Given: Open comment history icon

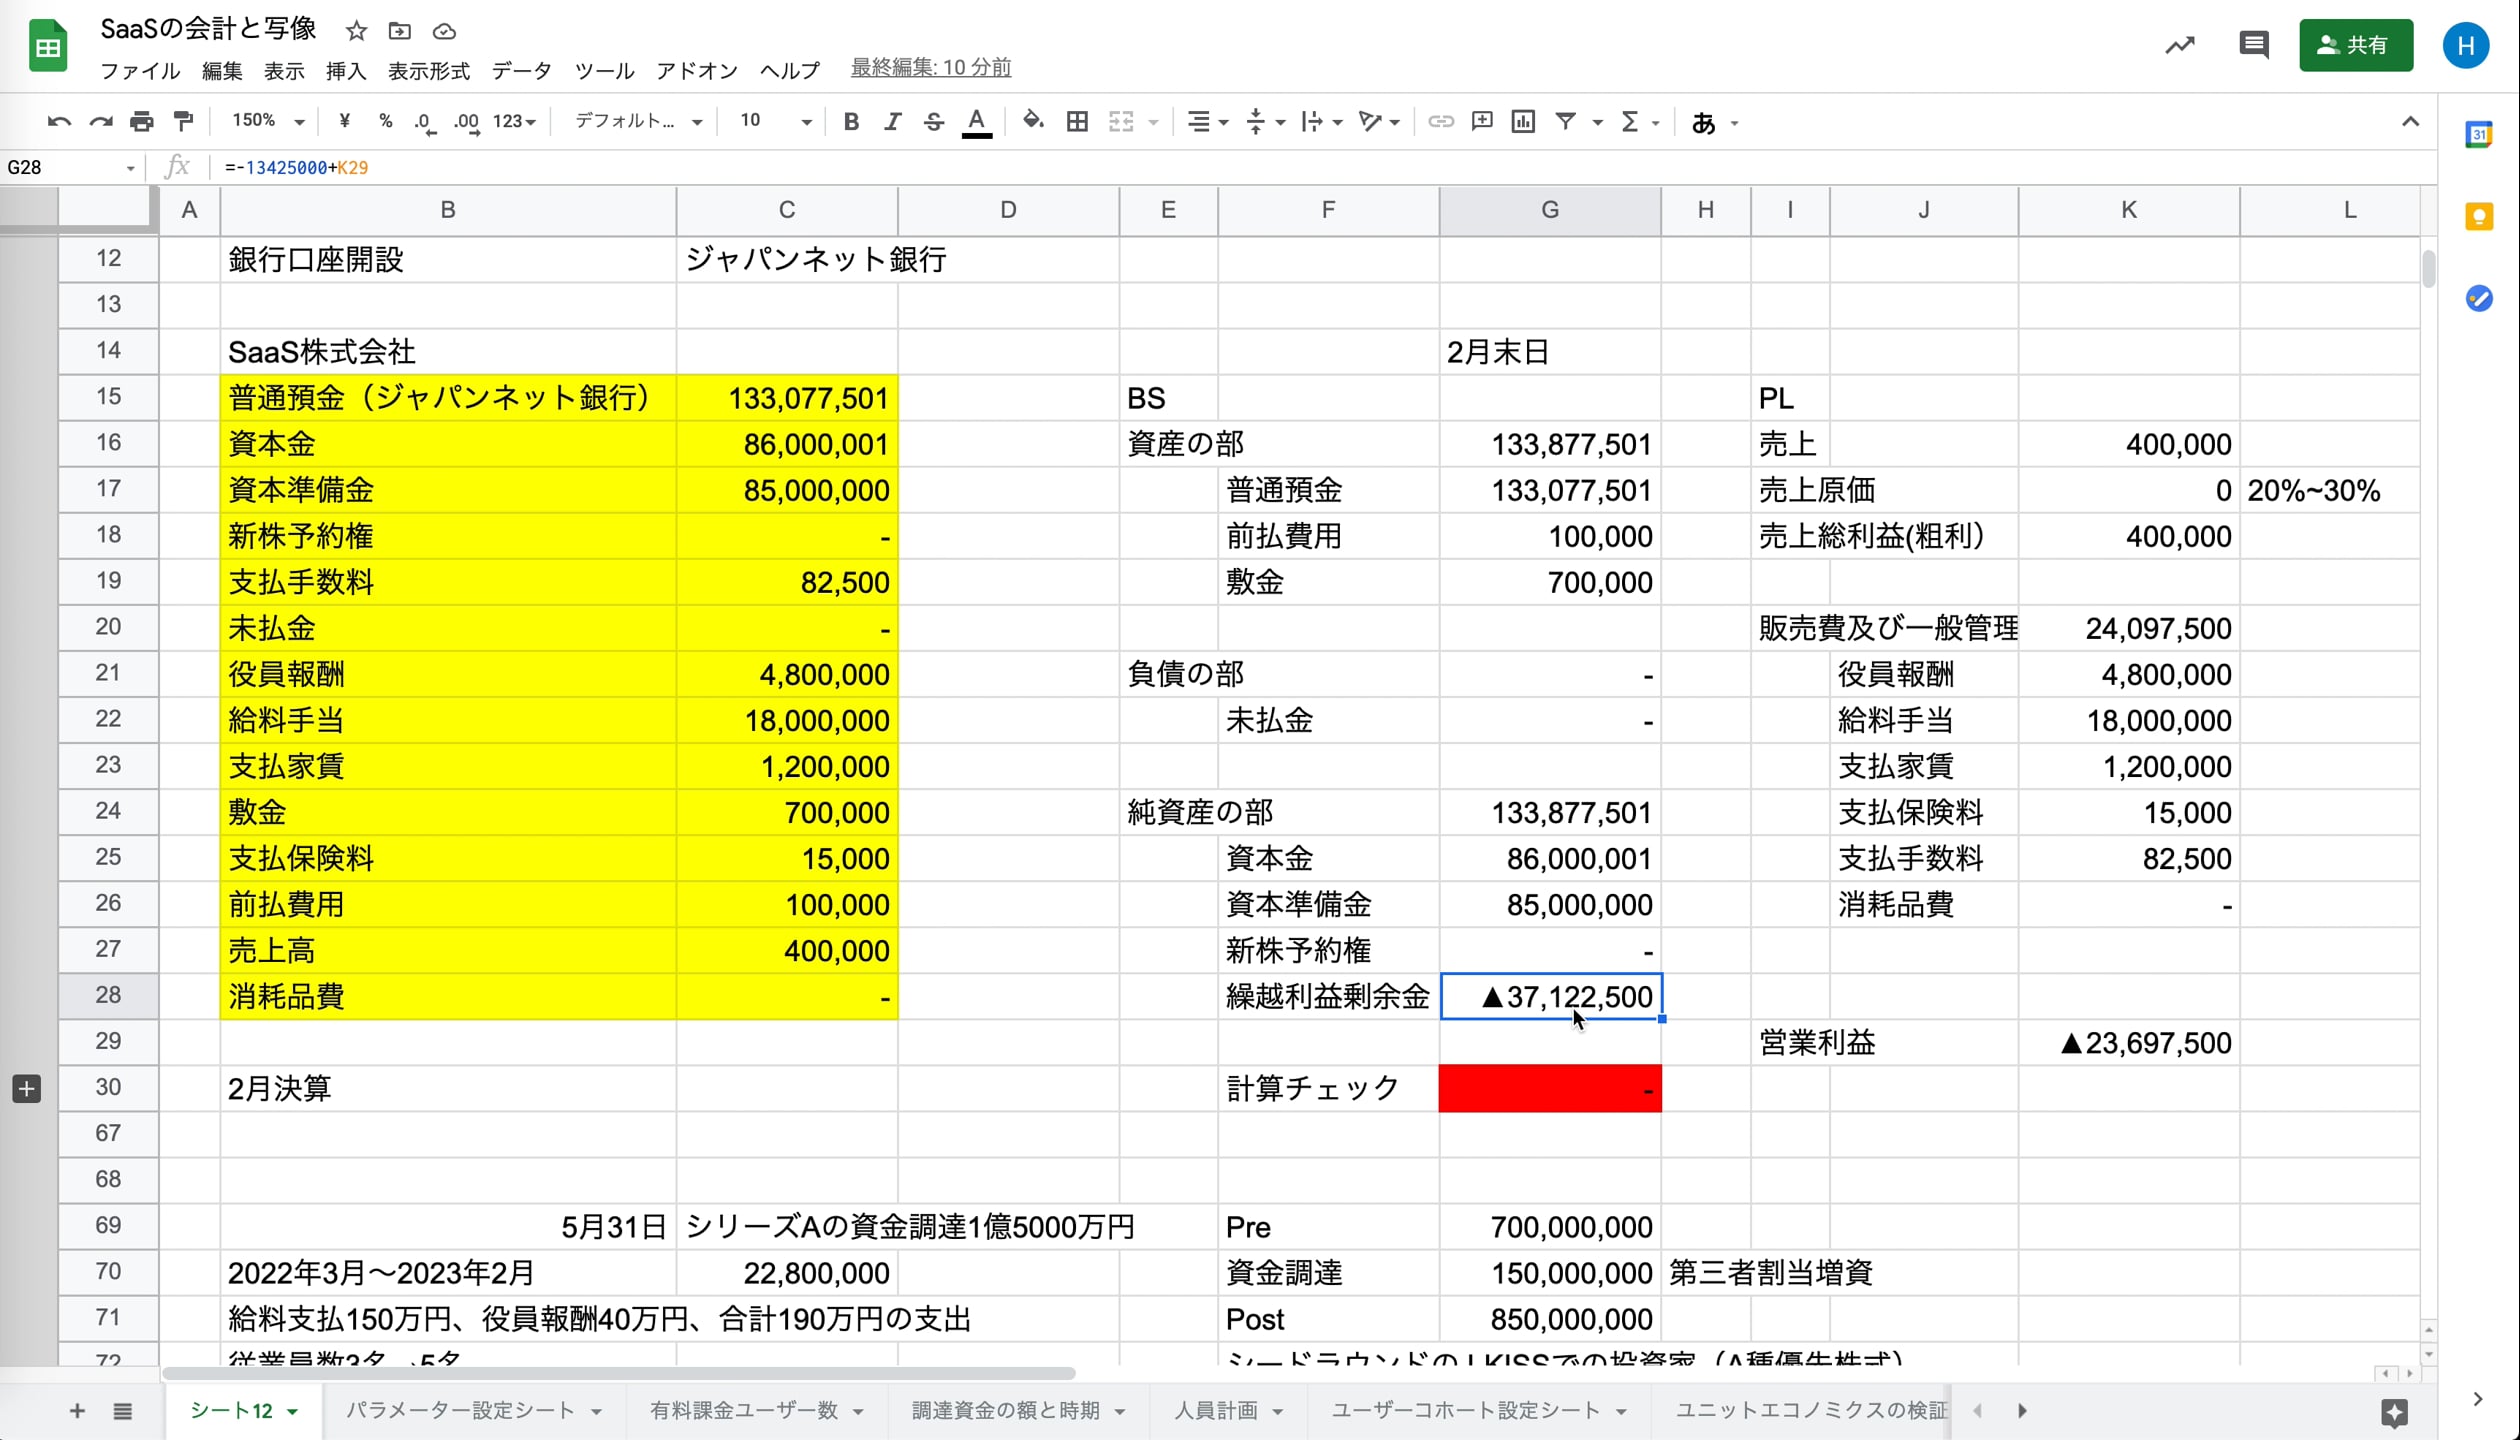Looking at the screenshot, I should click(2253, 45).
